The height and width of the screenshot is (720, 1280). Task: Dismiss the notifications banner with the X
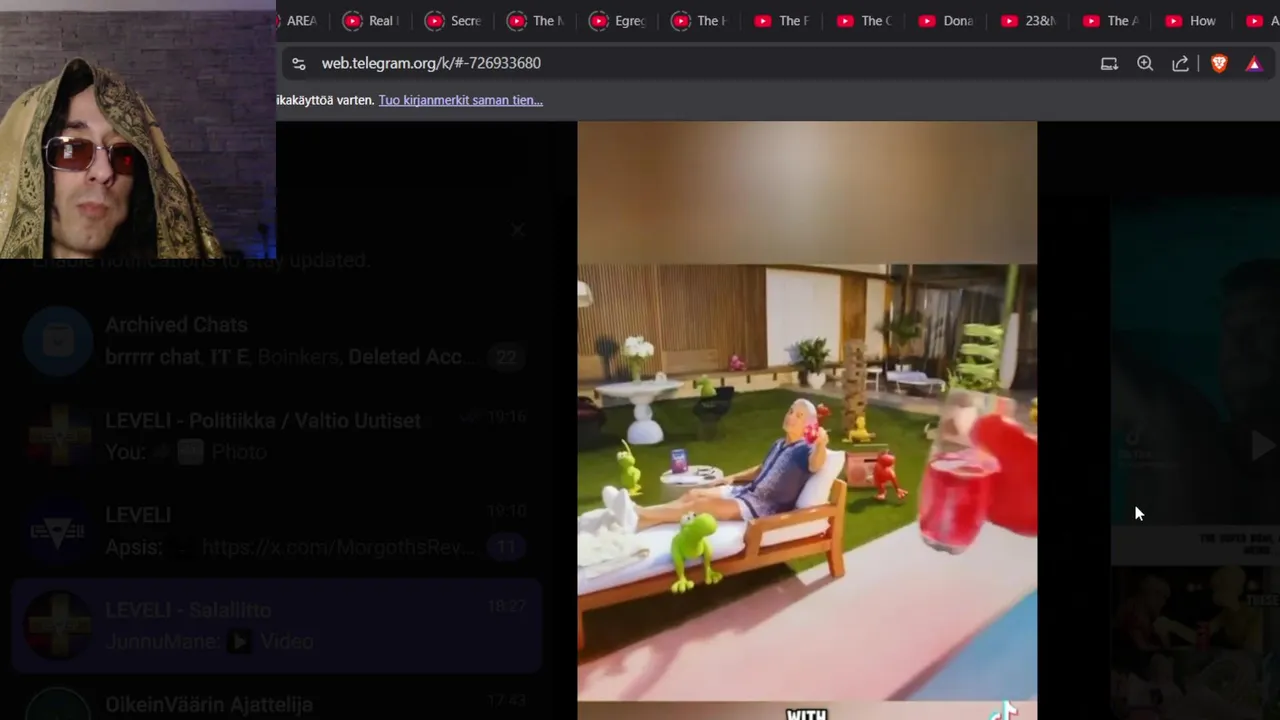[517, 230]
